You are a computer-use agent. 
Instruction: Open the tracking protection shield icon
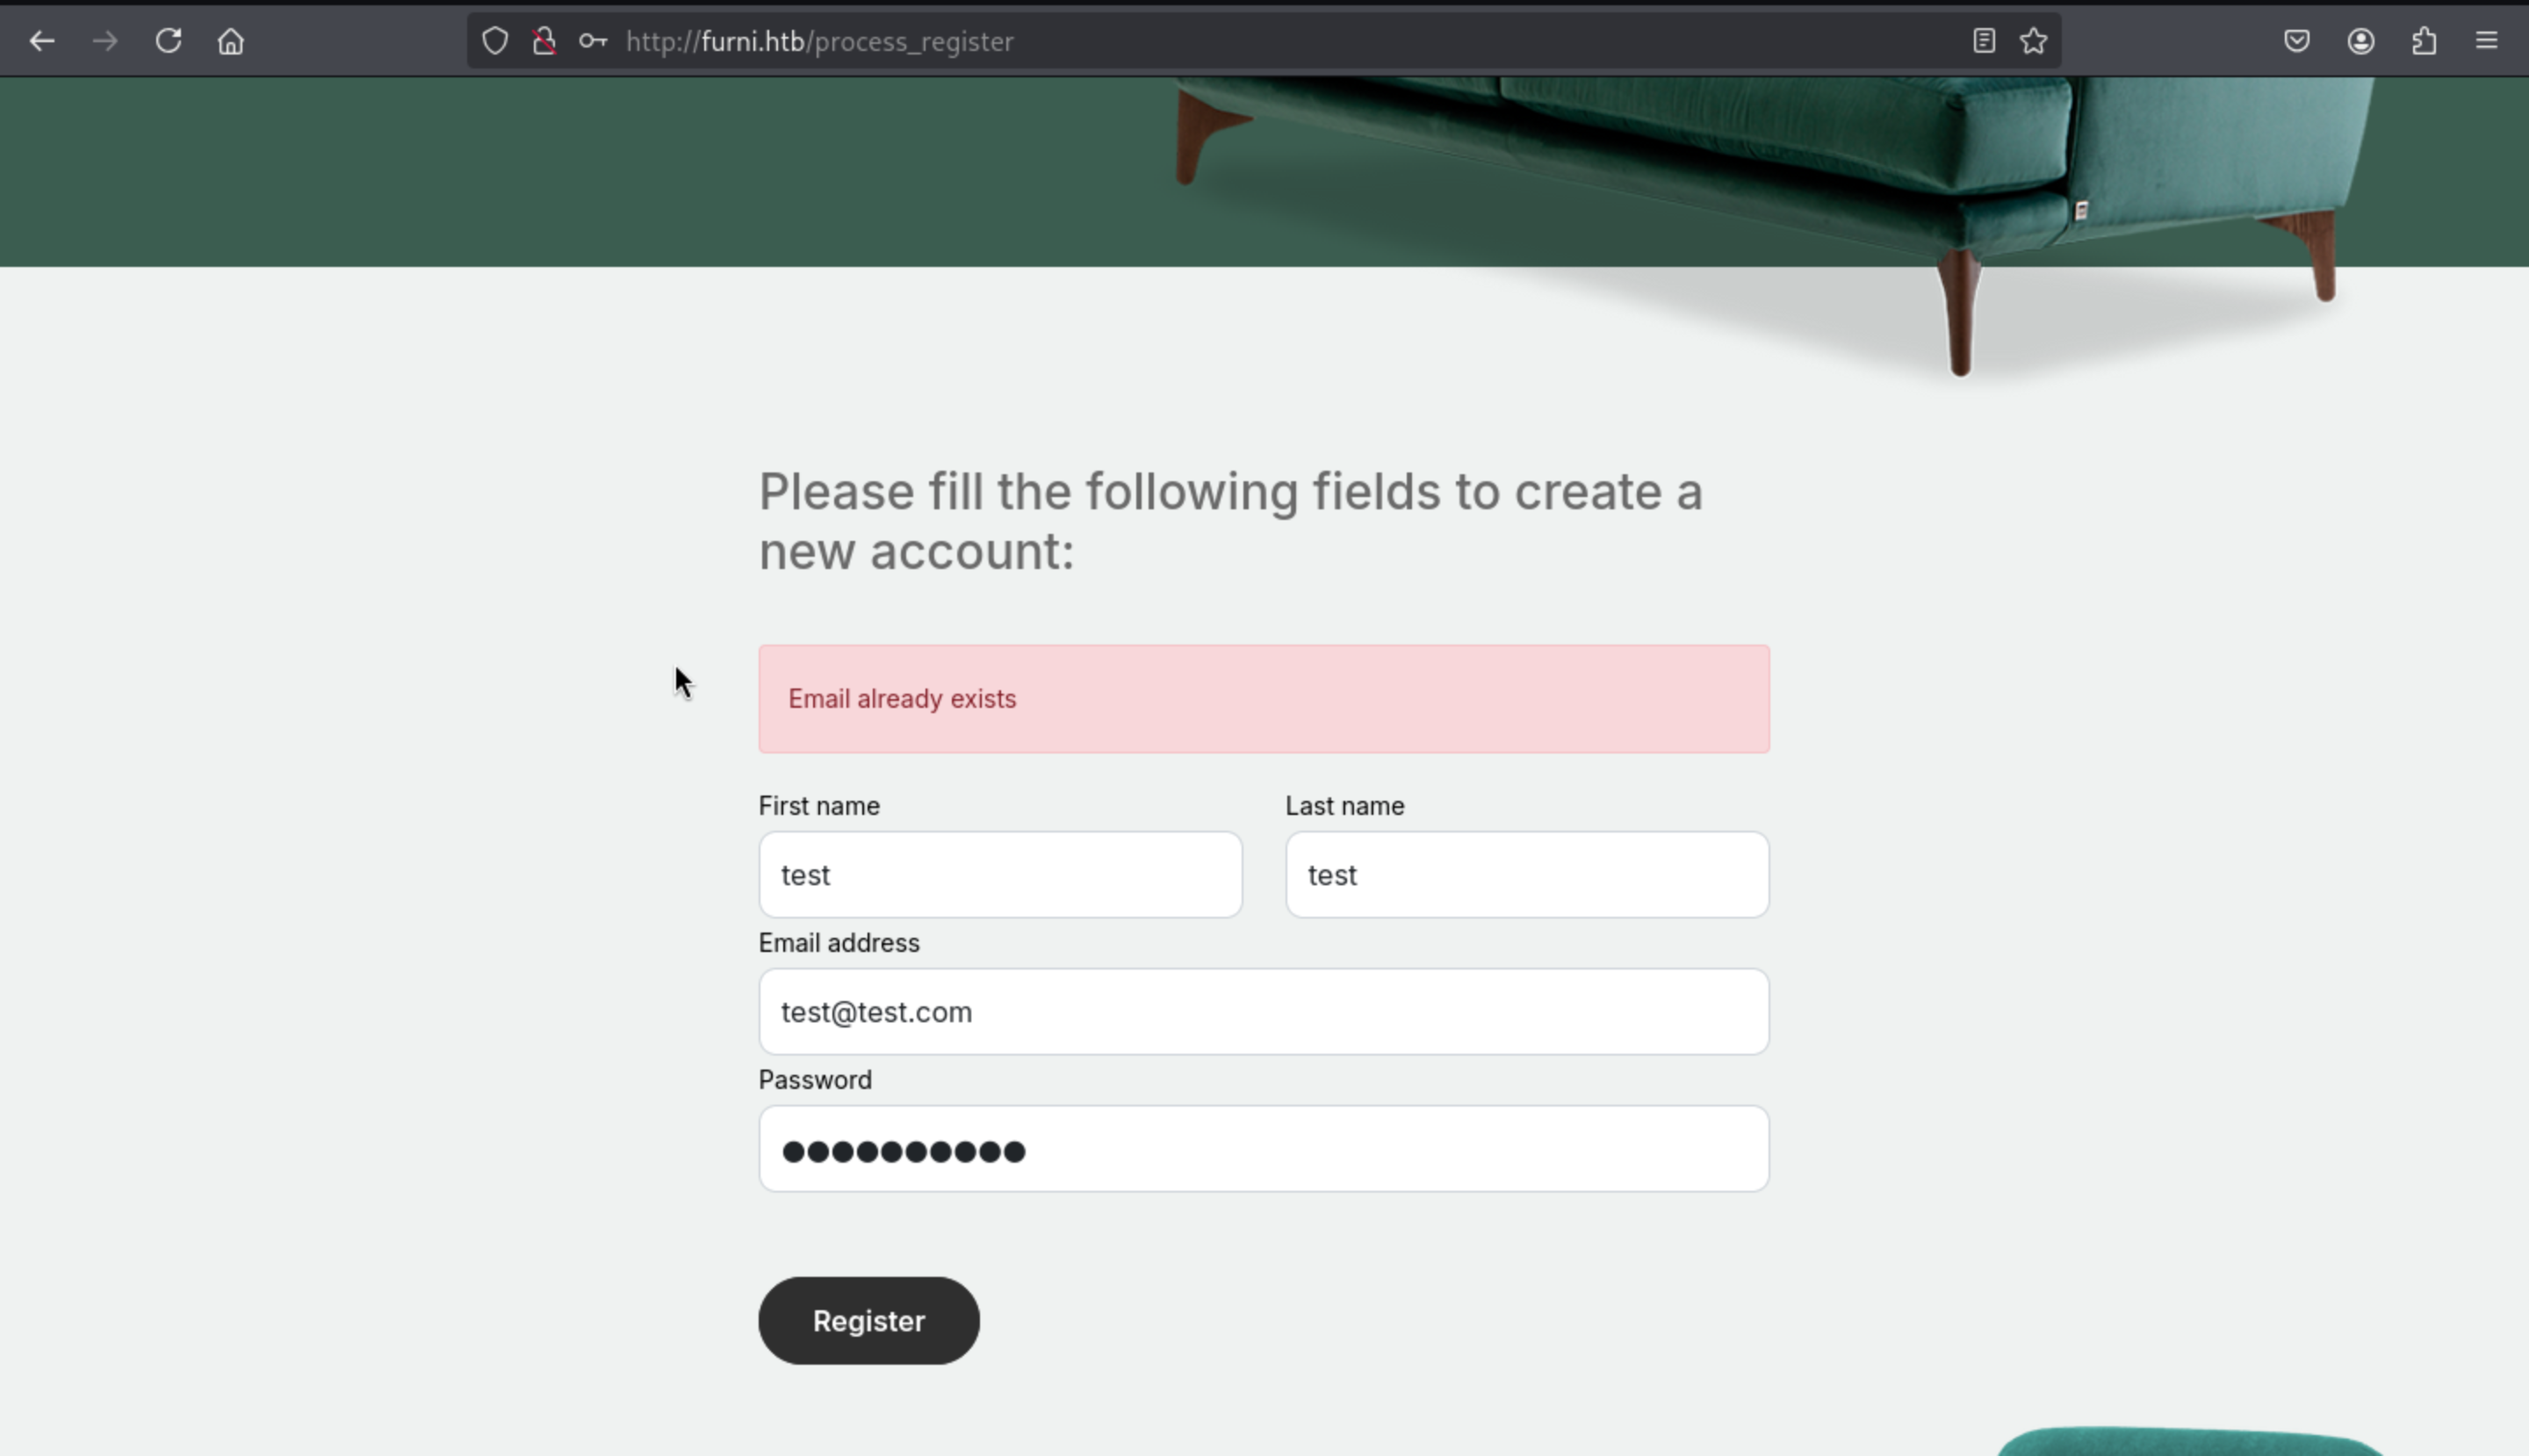tap(495, 41)
